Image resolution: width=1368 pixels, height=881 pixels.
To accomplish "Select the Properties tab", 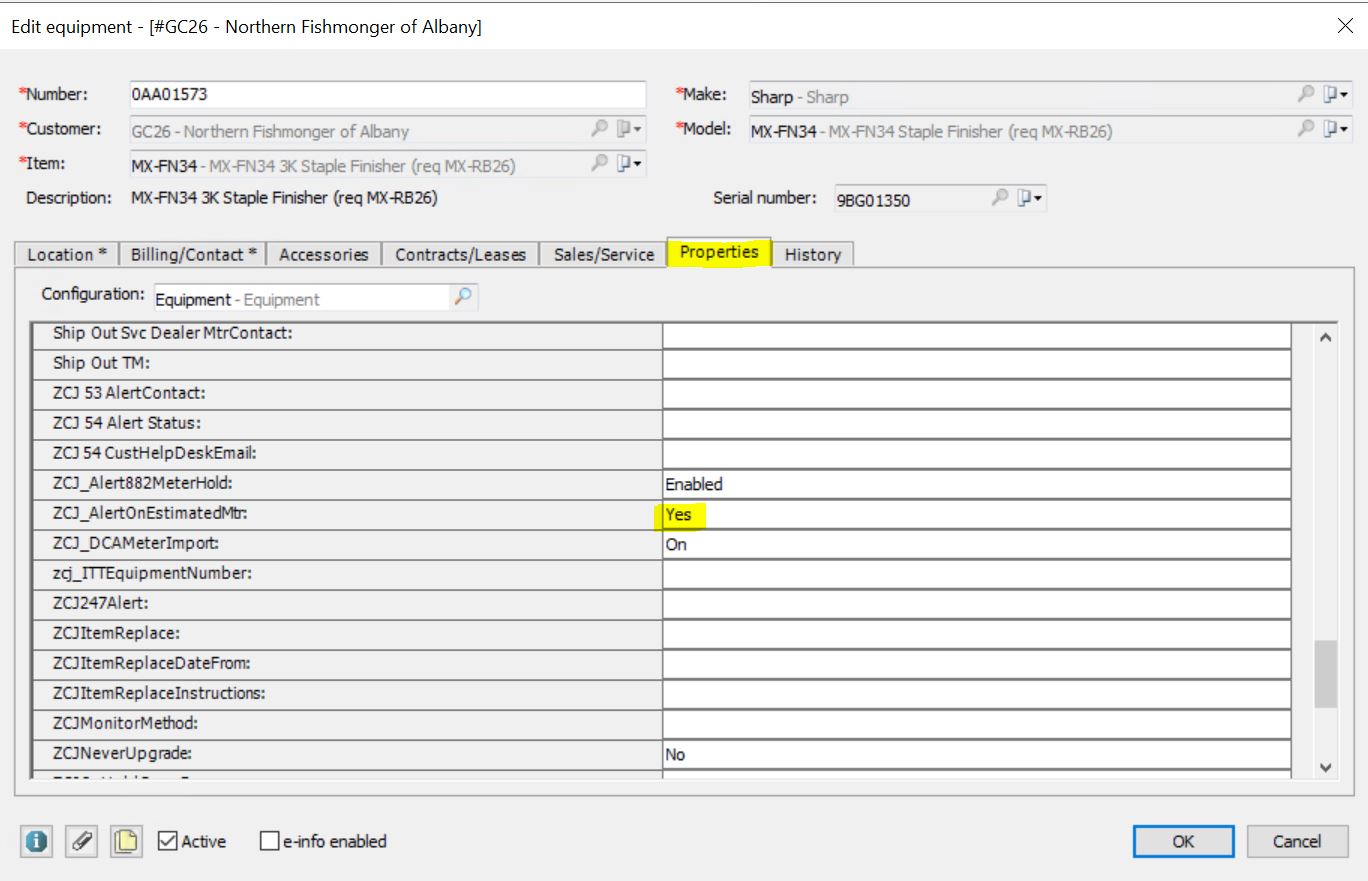I will 719,252.
